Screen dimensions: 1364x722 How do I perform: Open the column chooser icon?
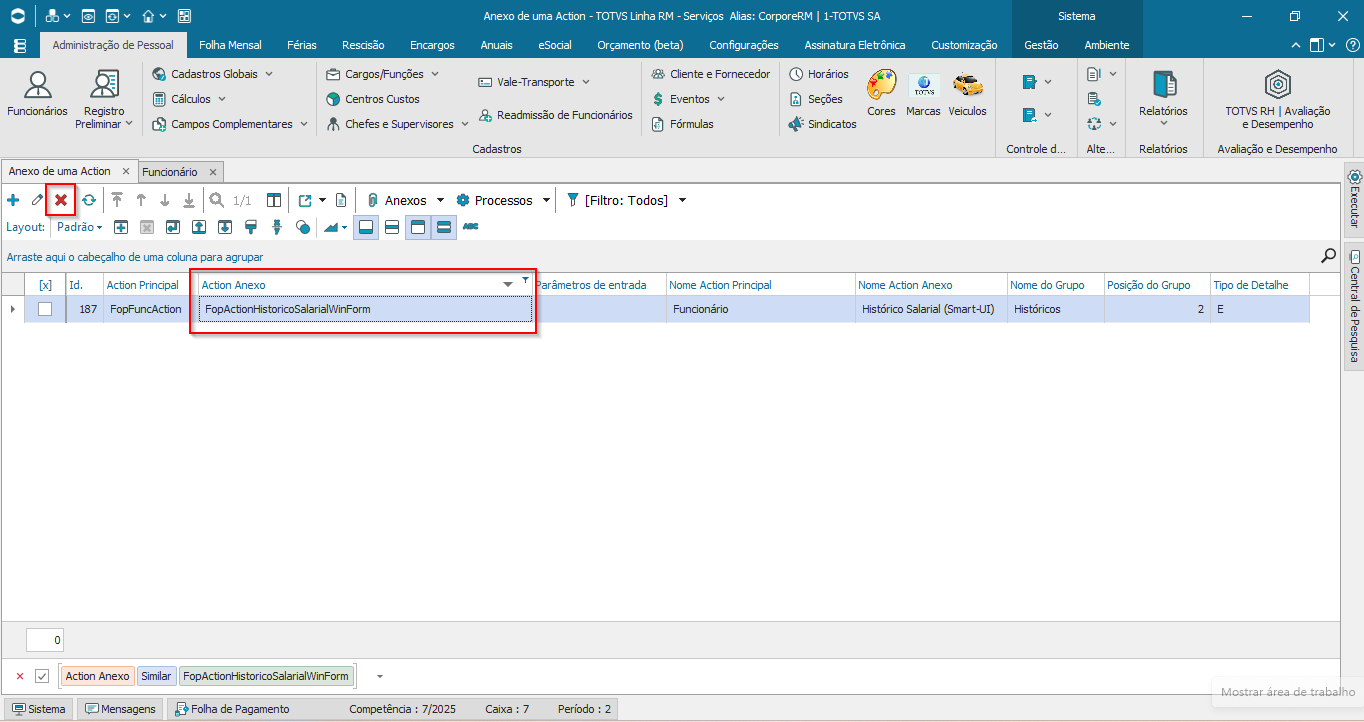[274, 200]
